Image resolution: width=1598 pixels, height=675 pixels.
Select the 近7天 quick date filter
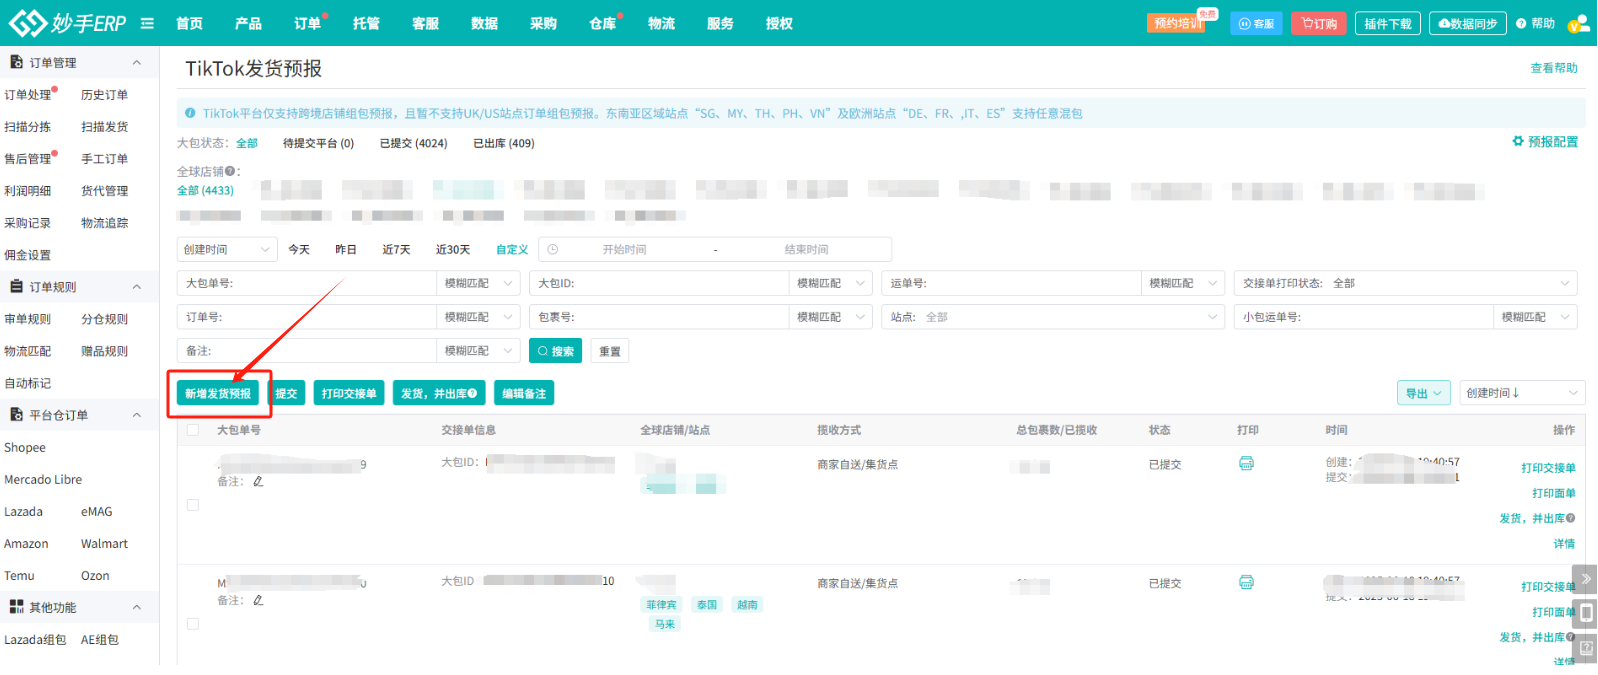coord(396,250)
